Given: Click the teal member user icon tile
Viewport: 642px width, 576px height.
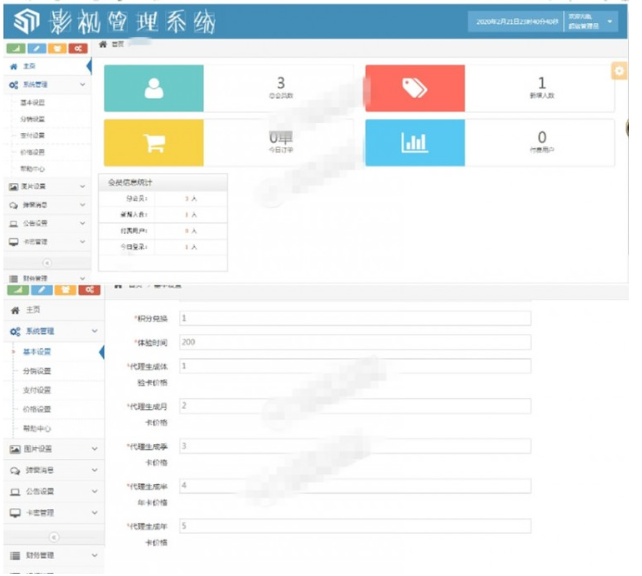Looking at the screenshot, I should click(153, 88).
